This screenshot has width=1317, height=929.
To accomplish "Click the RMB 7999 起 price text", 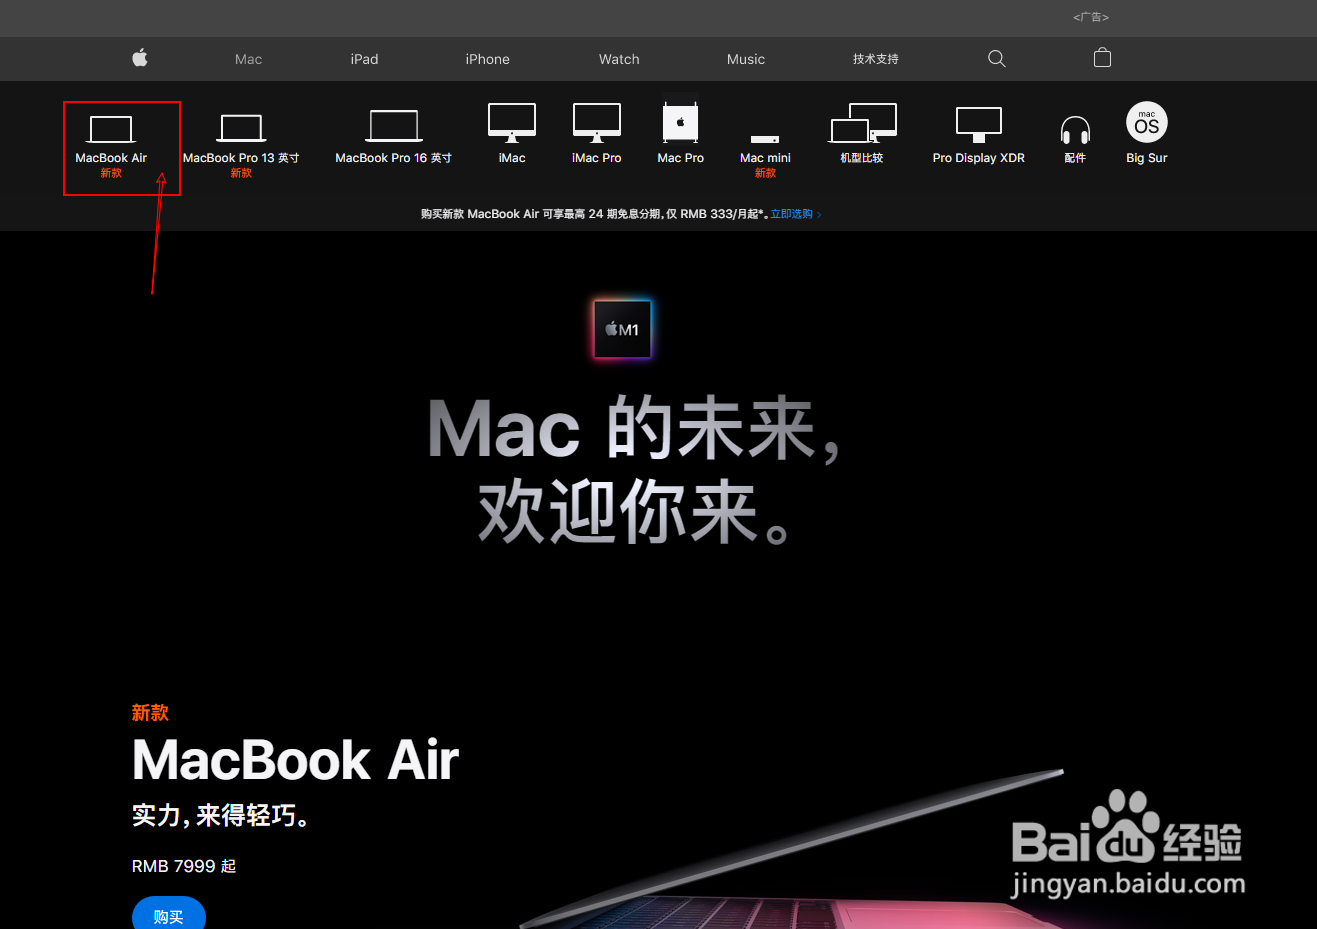I will tap(184, 866).
